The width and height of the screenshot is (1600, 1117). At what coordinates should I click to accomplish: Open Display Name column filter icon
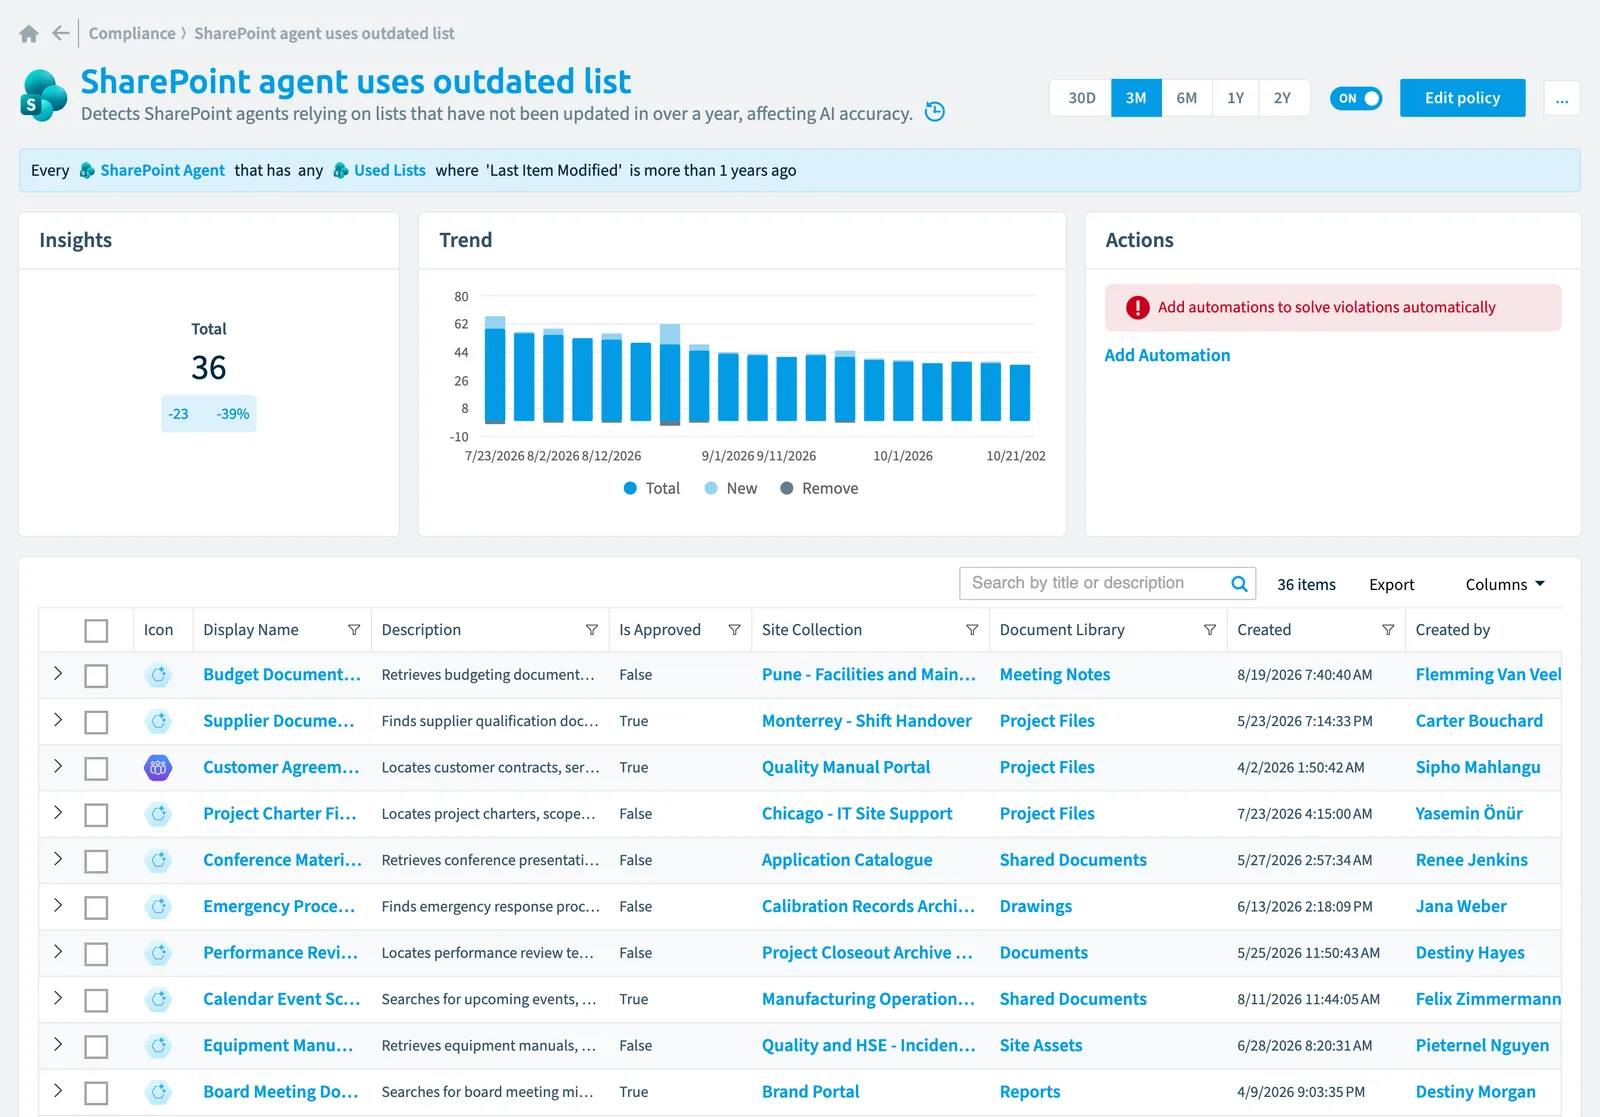coord(354,630)
